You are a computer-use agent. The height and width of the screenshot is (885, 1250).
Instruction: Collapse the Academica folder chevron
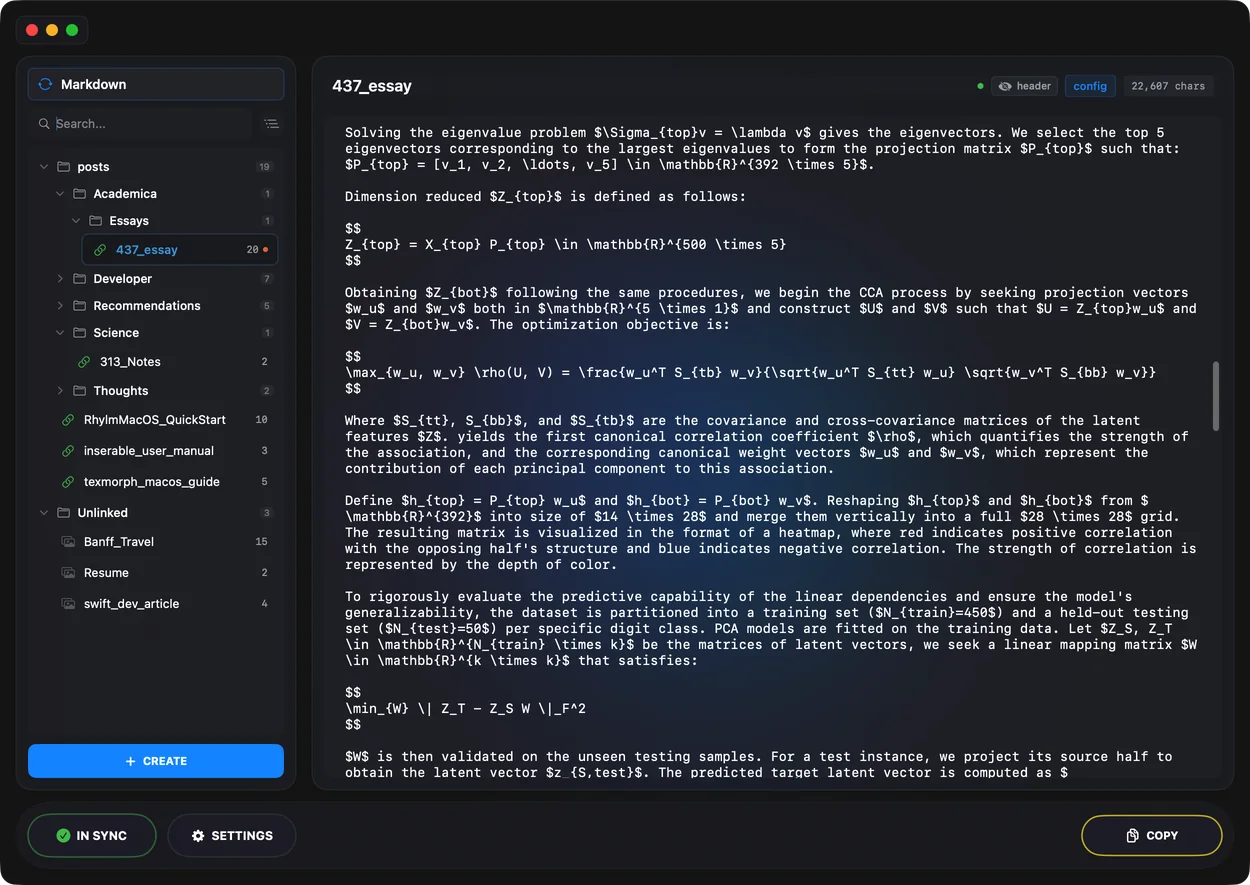(x=60, y=194)
